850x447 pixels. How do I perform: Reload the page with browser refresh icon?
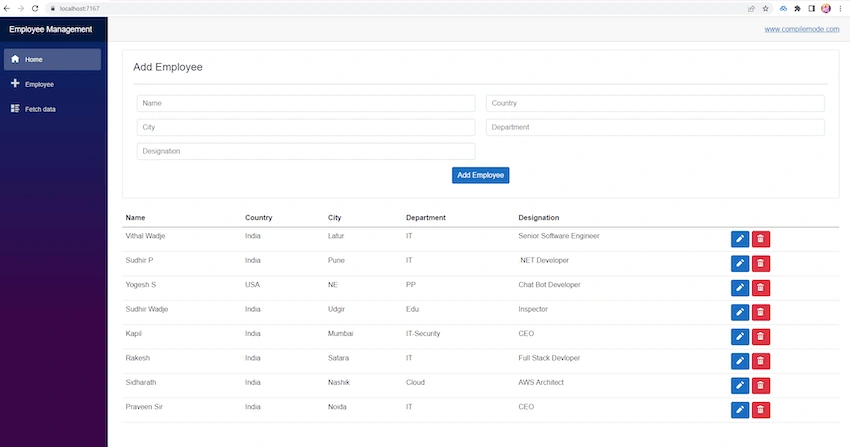pos(35,9)
